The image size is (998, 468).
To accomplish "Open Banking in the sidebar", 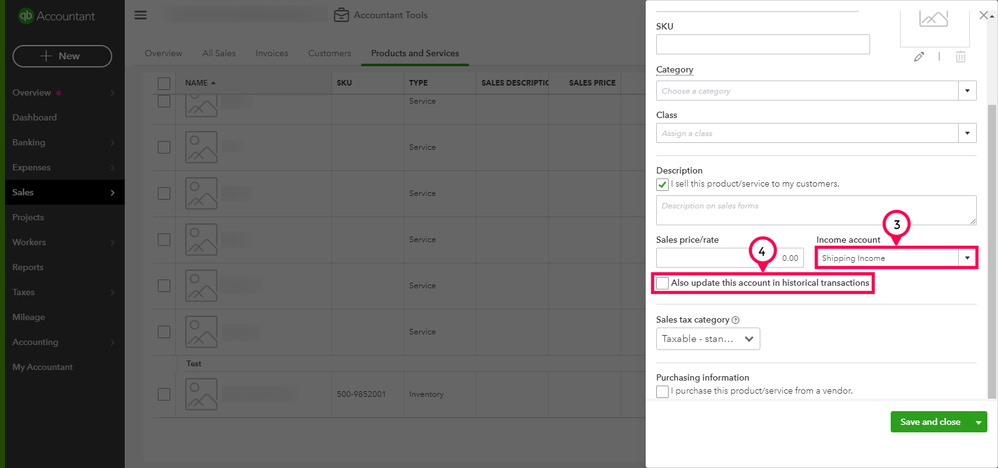I will pyautogui.click(x=29, y=142).
